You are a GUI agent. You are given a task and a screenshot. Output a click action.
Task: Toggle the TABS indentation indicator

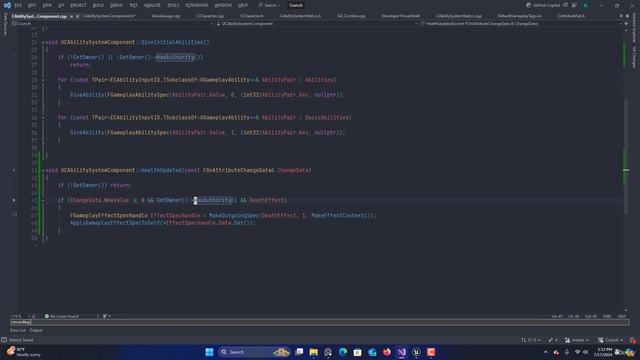[x=607, y=316]
